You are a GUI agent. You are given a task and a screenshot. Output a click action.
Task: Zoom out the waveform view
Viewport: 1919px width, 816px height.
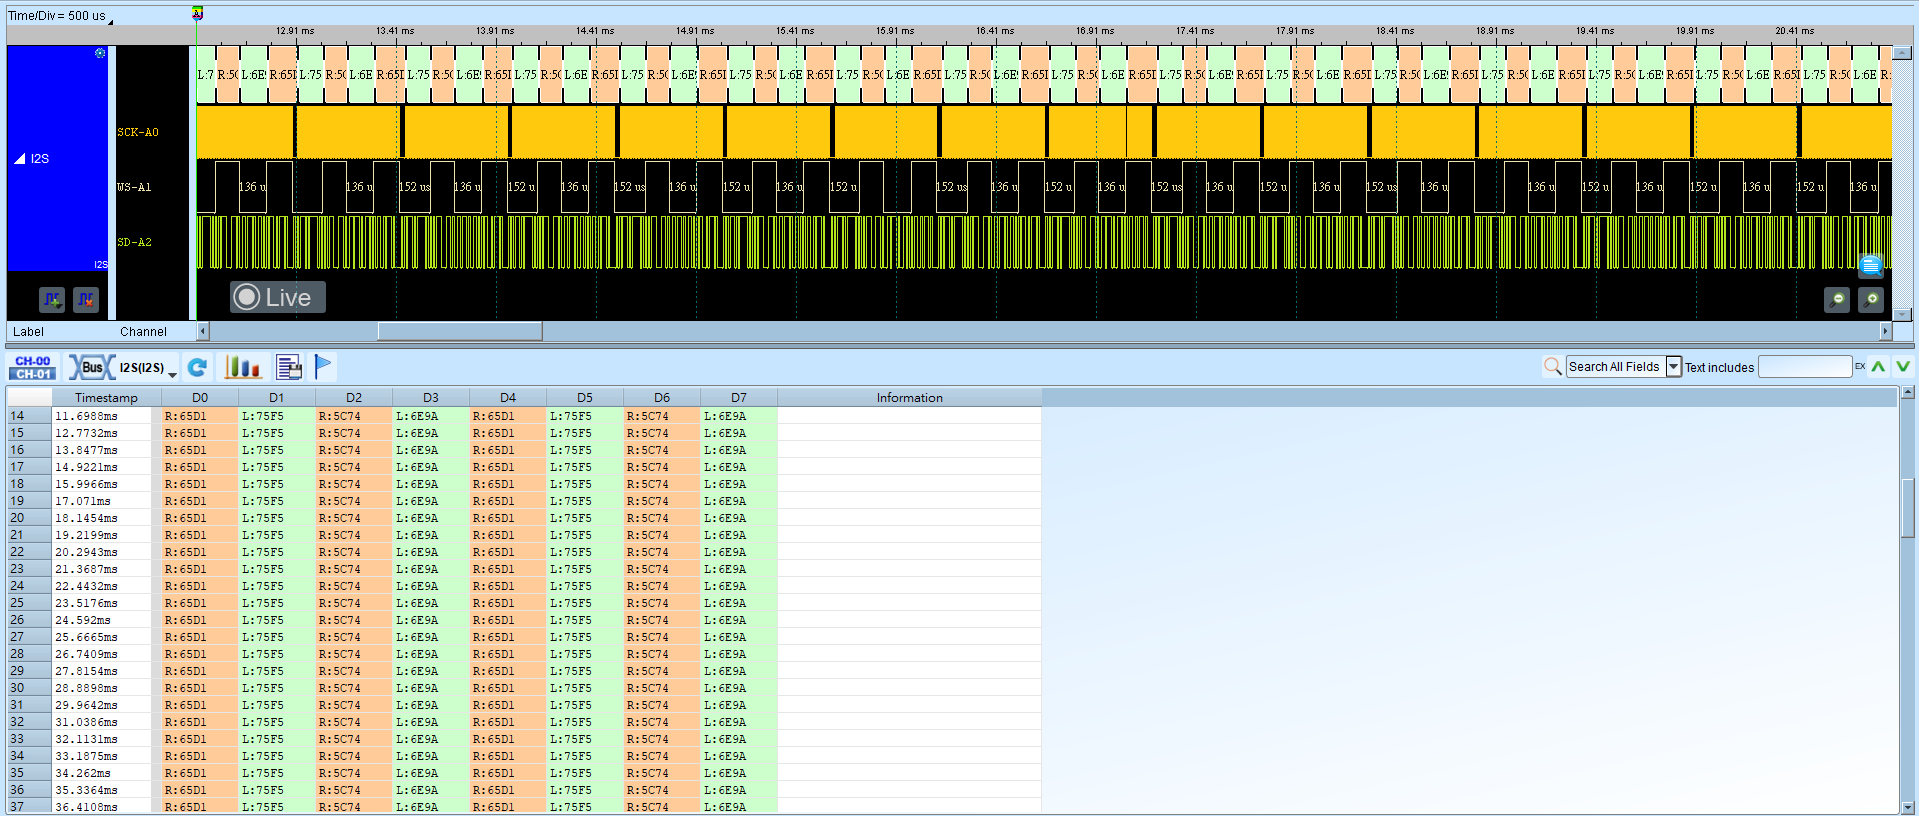coord(1837,299)
